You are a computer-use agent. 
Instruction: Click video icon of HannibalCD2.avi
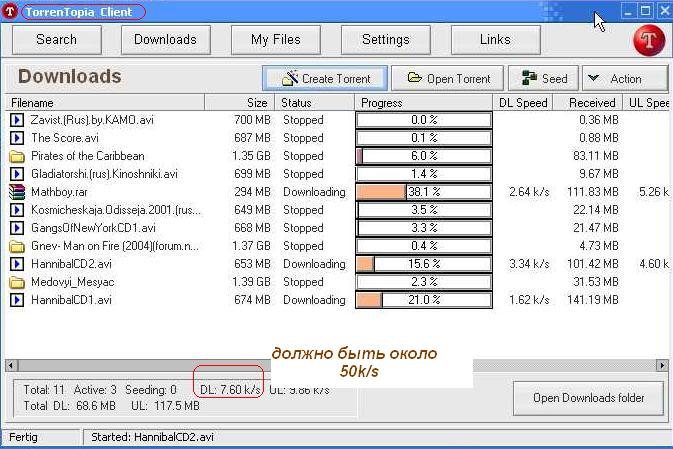pyautogui.click(x=17, y=264)
